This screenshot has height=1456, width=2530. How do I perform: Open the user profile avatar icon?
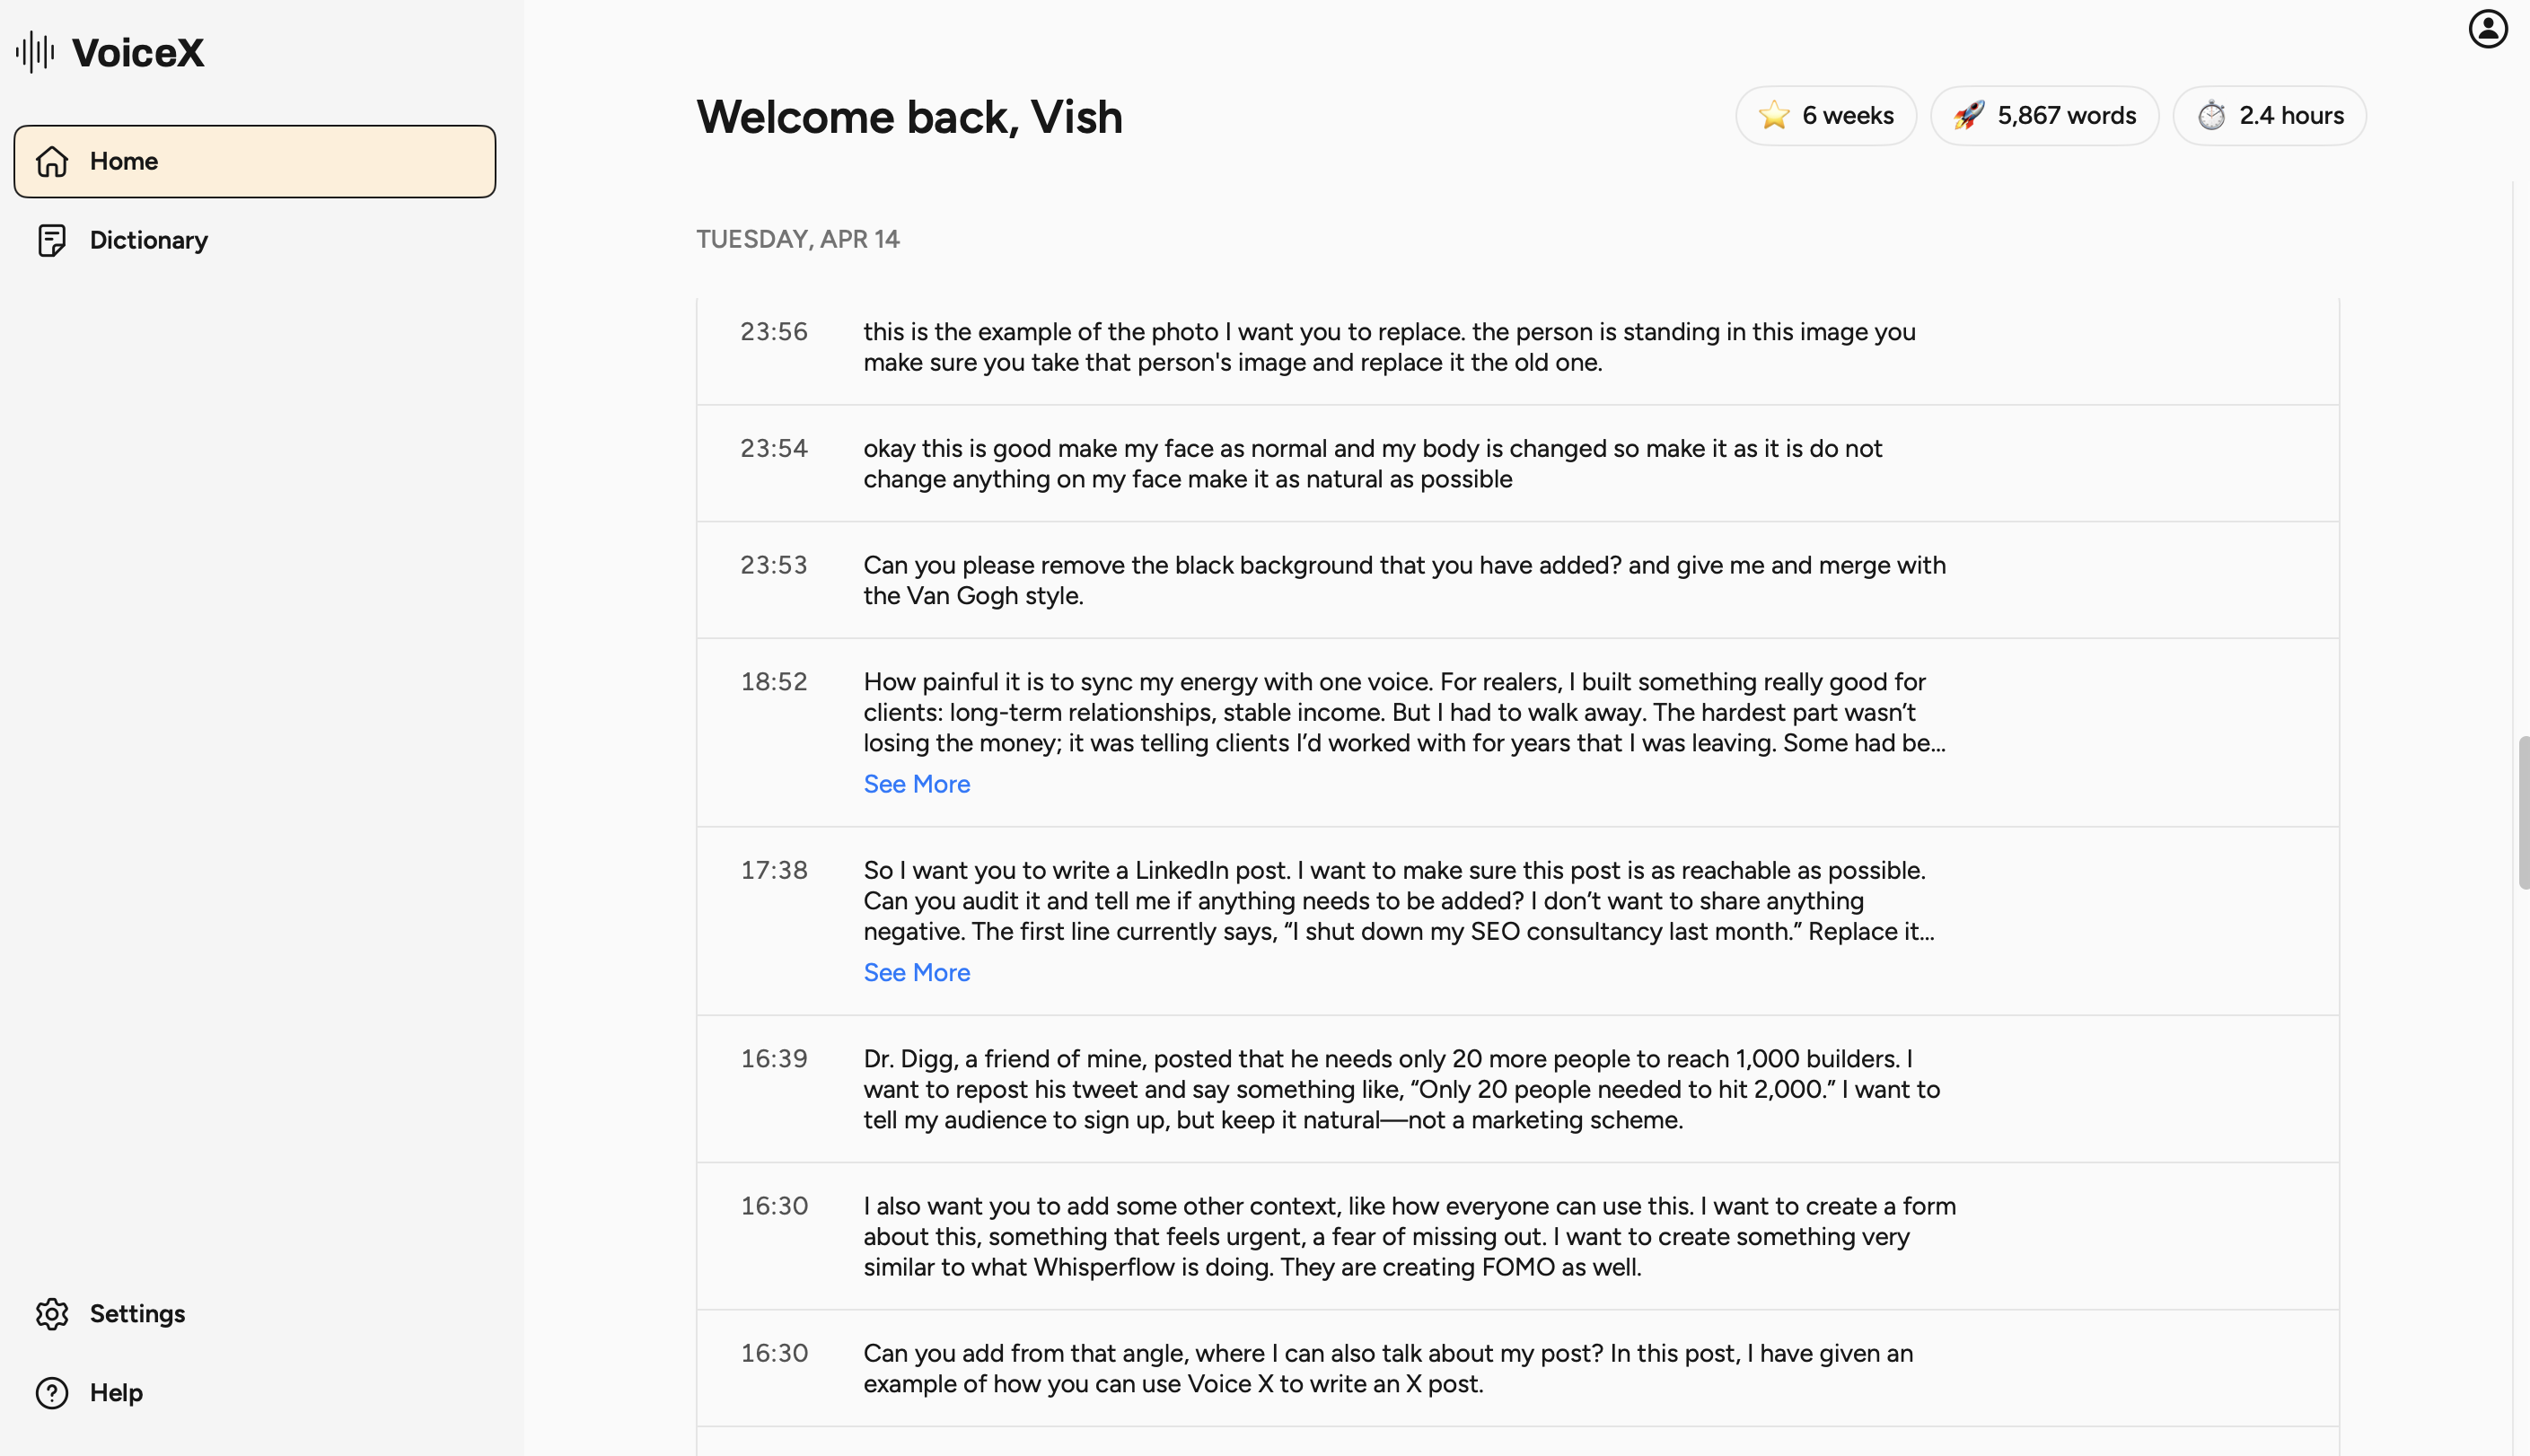click(x=2487, y=29)
